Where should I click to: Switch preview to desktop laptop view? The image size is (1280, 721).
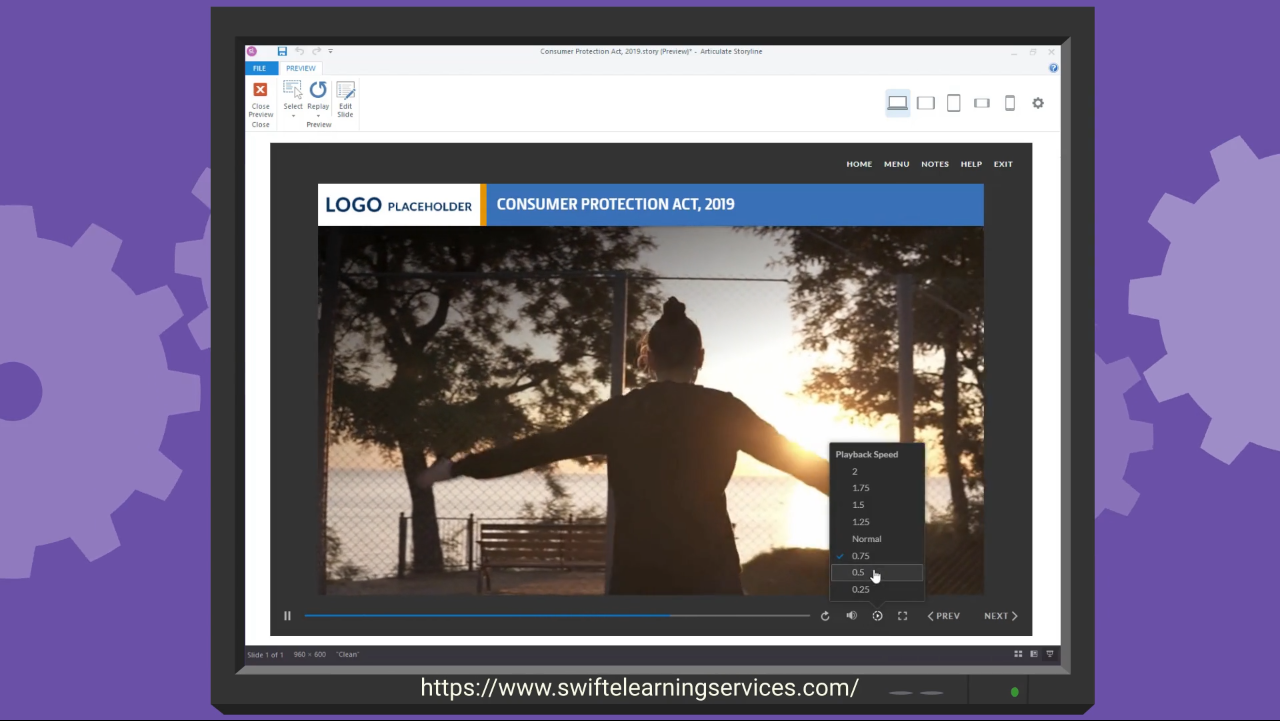tap(898, 103)
